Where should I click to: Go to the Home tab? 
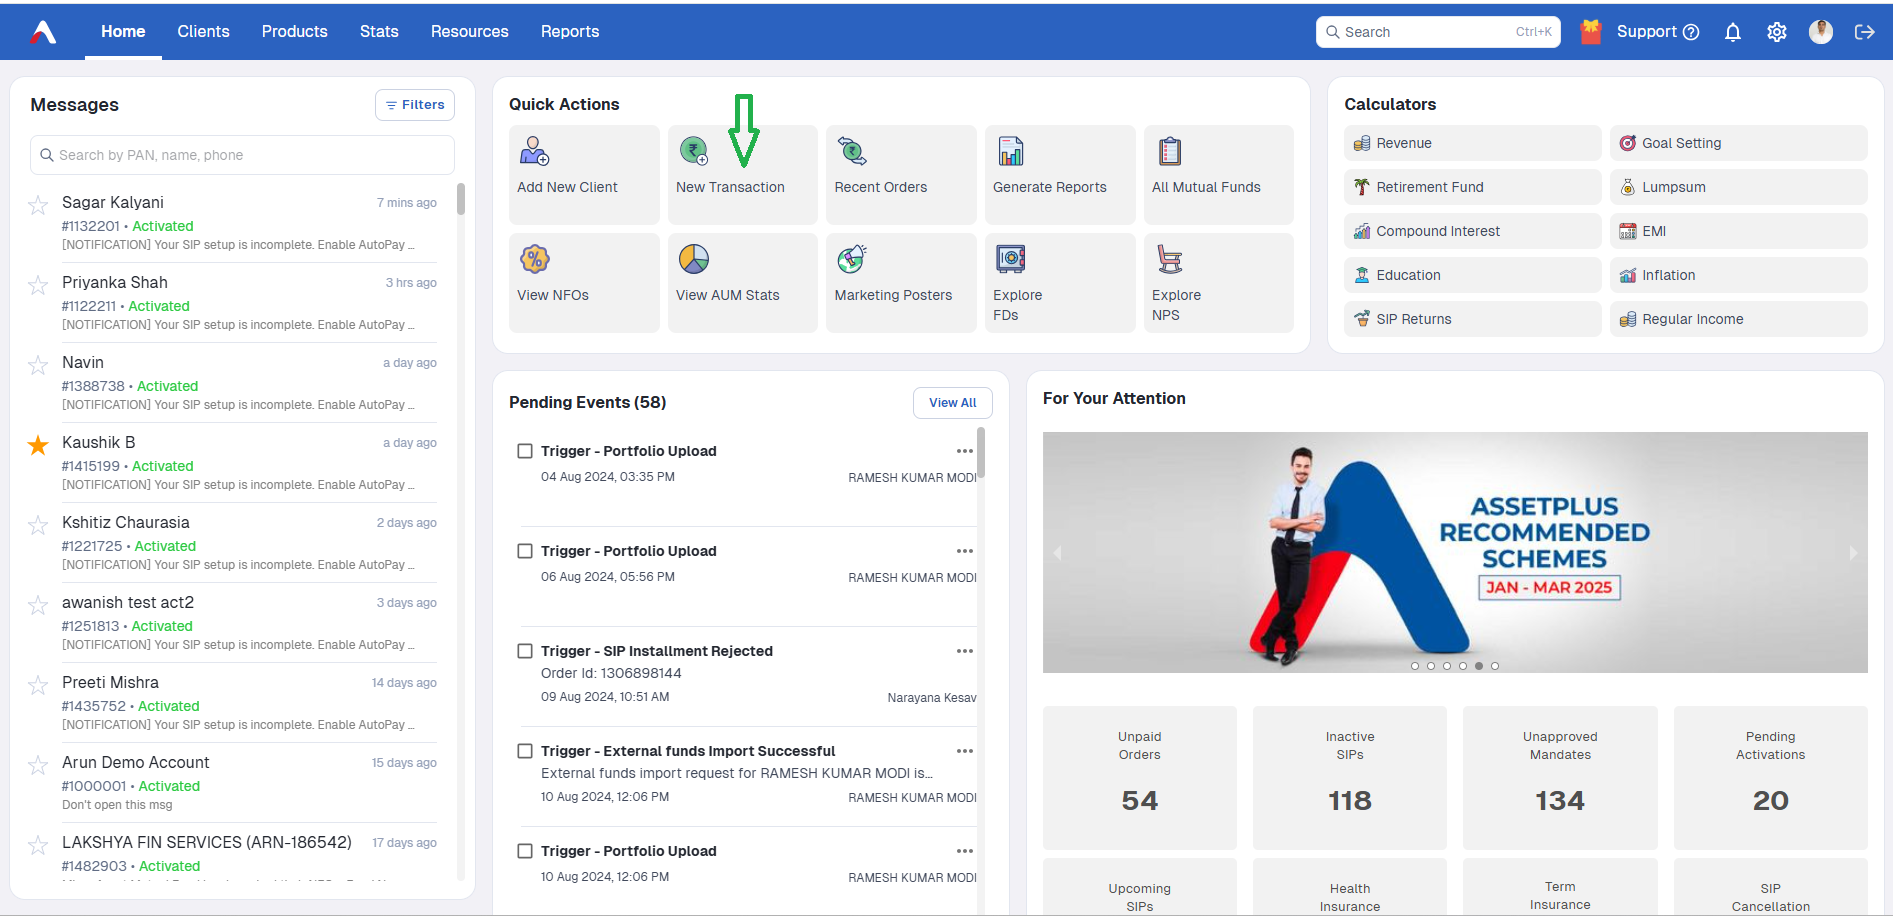pyautogui.click(x=123, y=32)
